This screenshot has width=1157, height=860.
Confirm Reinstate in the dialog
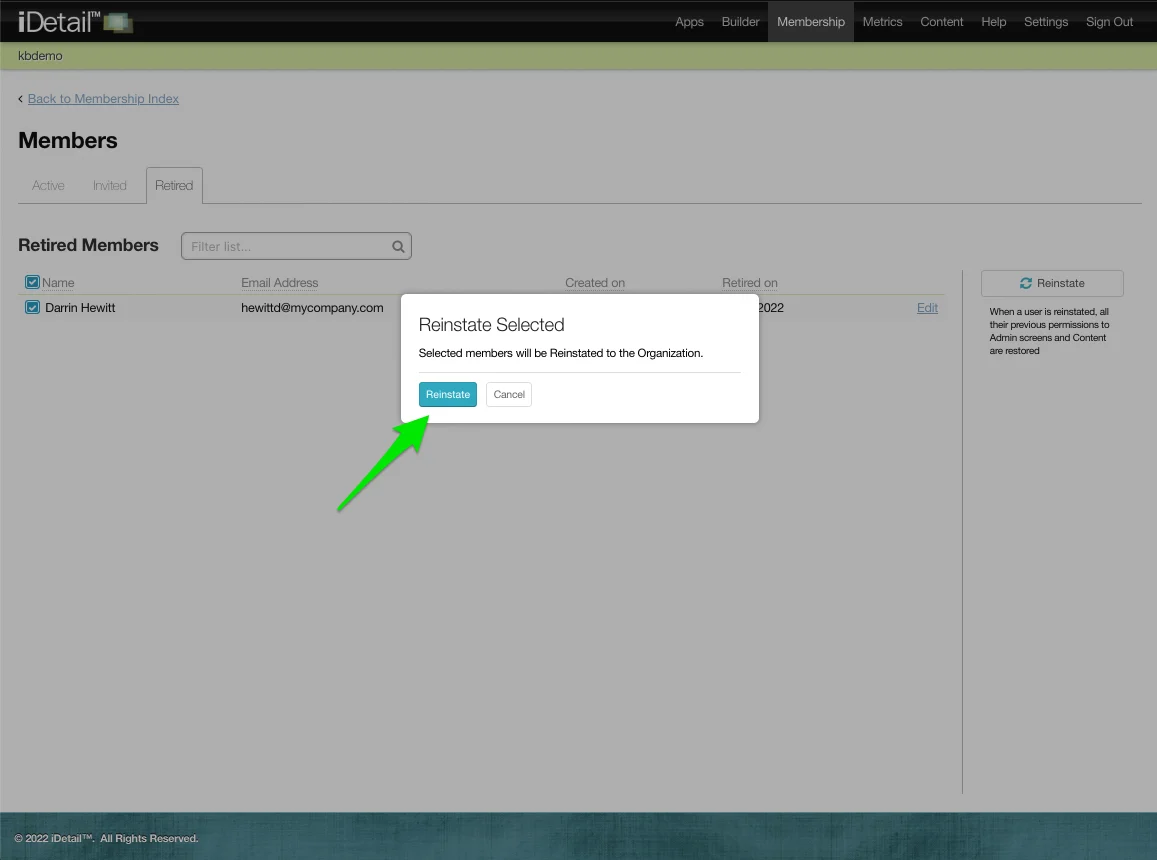pos(447,394)
